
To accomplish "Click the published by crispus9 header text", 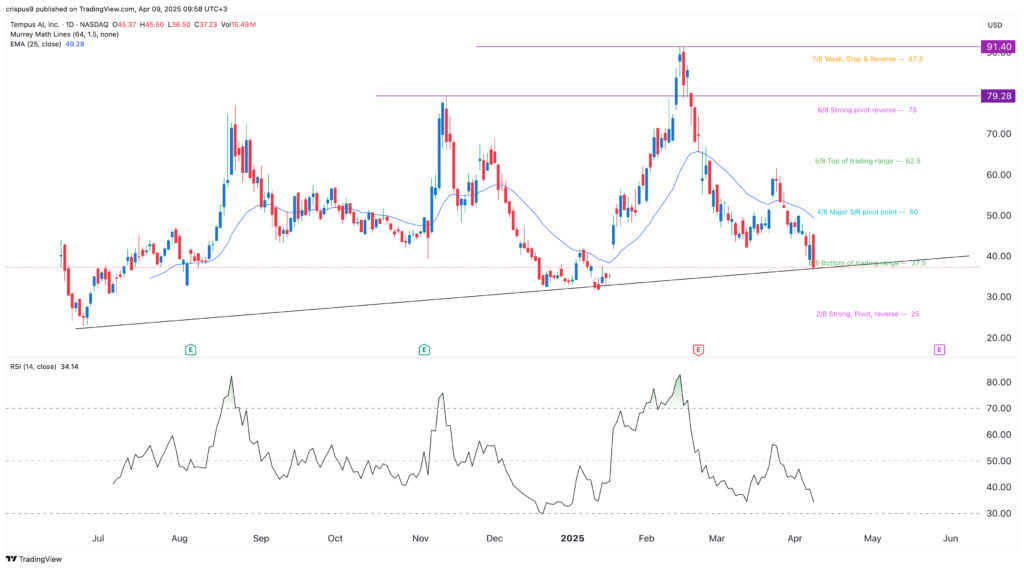I will [117, 9].
